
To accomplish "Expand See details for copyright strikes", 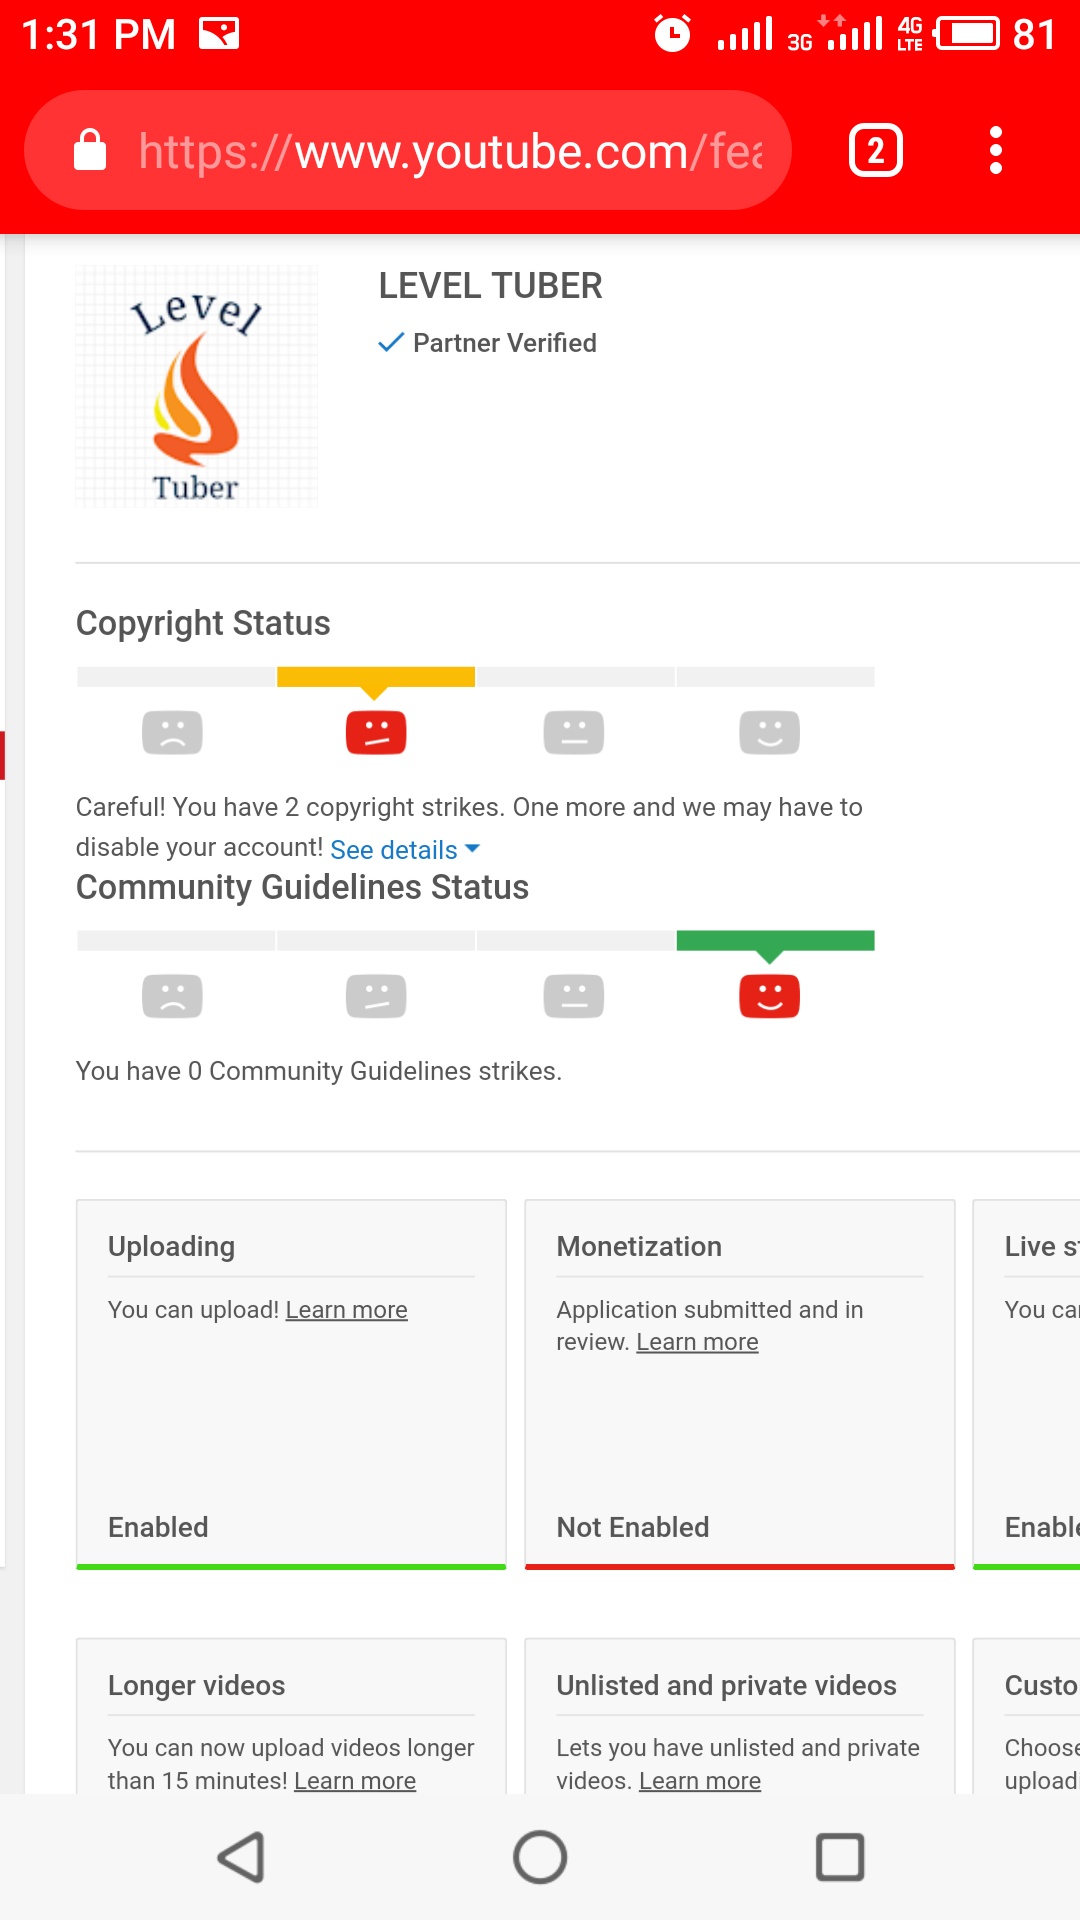I will click(x=405, y=849).
